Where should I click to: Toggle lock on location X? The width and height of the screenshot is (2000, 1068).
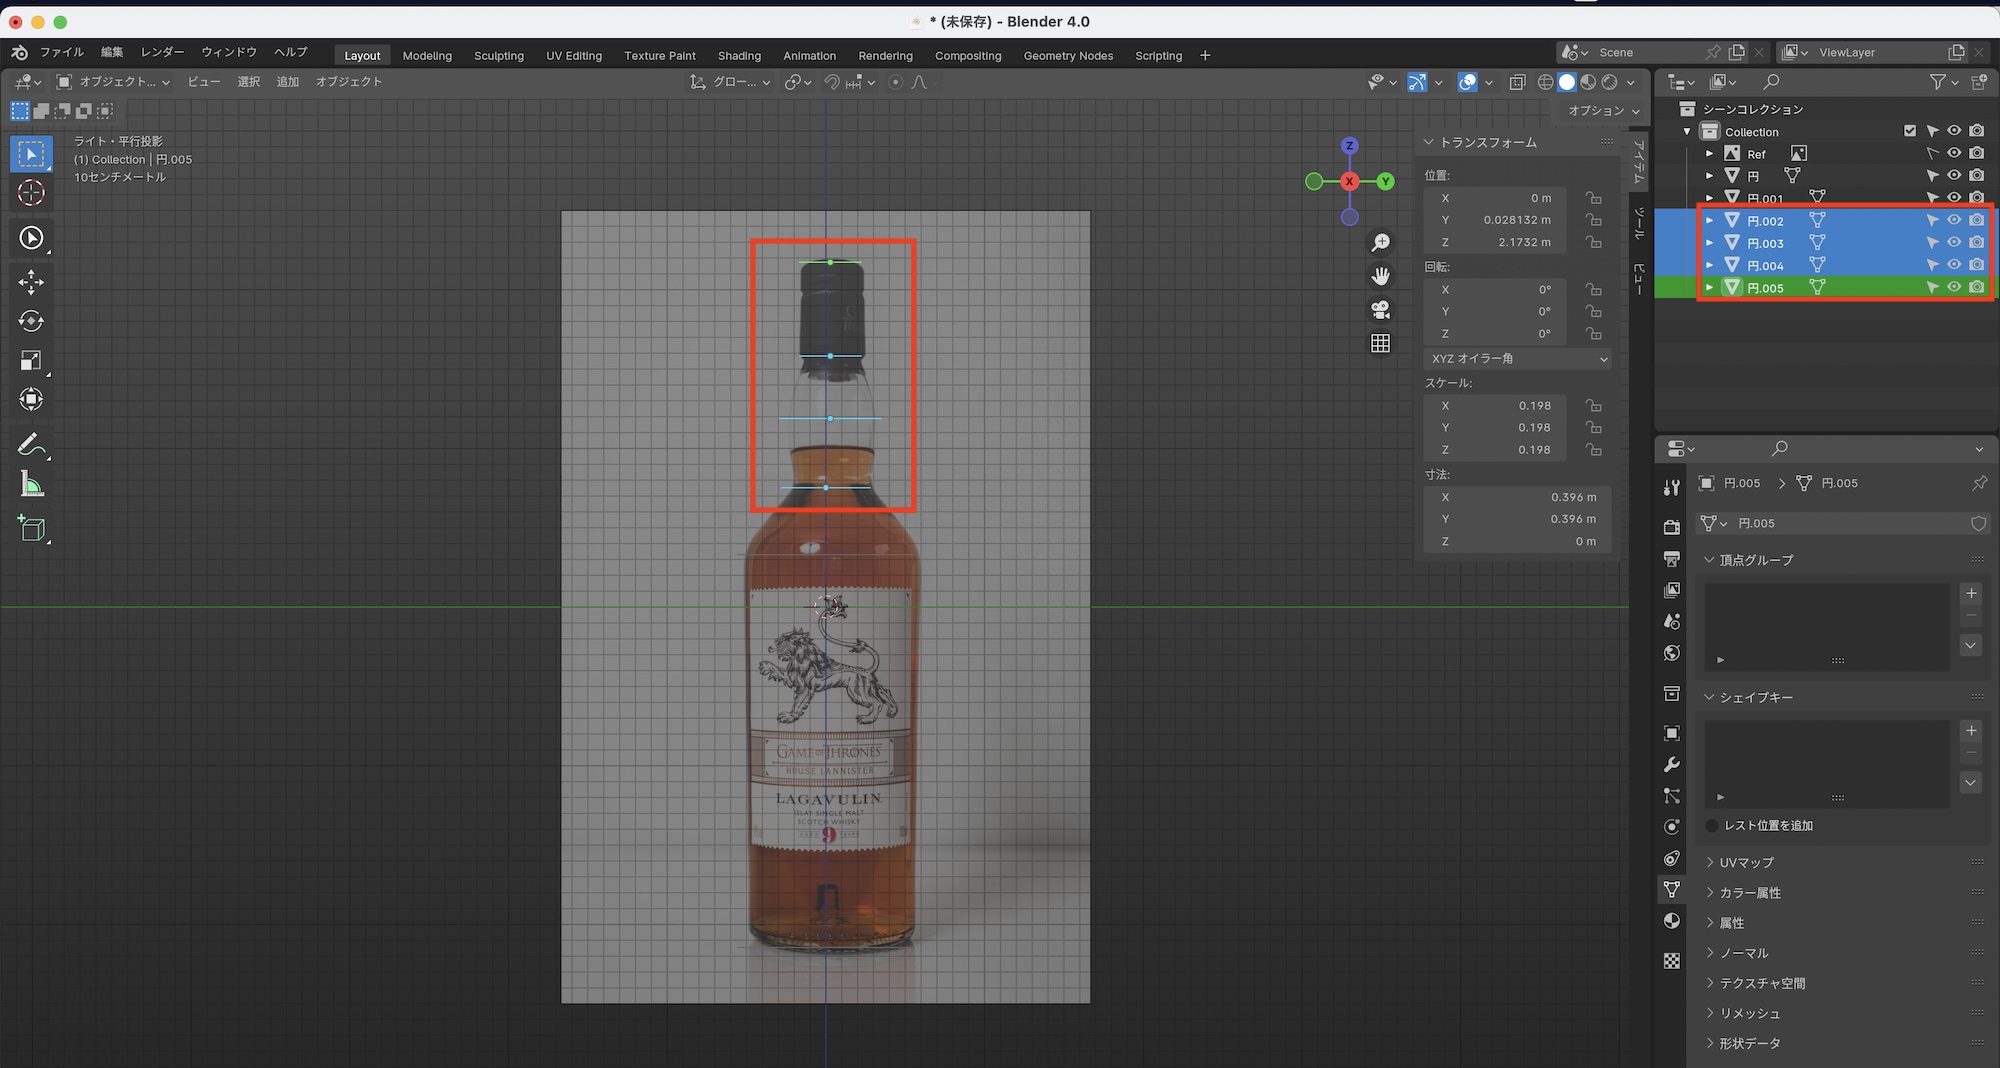click(x=1593, y=198)
